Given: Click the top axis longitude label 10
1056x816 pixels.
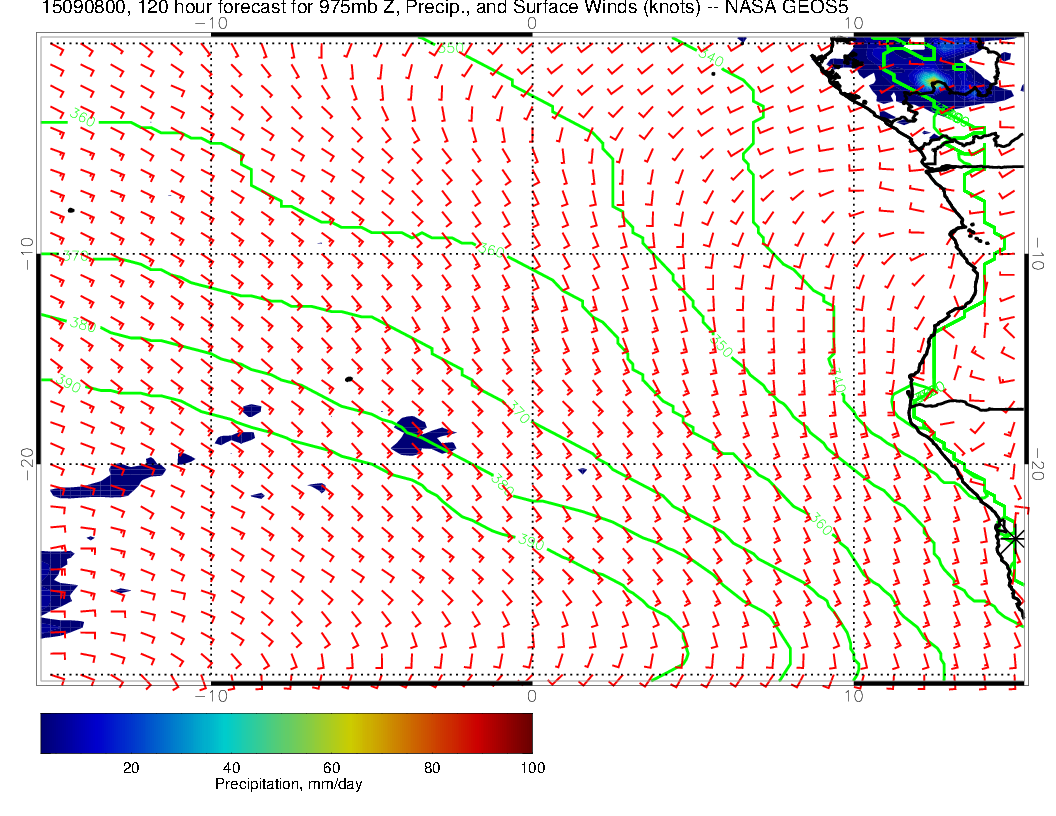Looking at the screenshot, I should click(x=852, y=21).
